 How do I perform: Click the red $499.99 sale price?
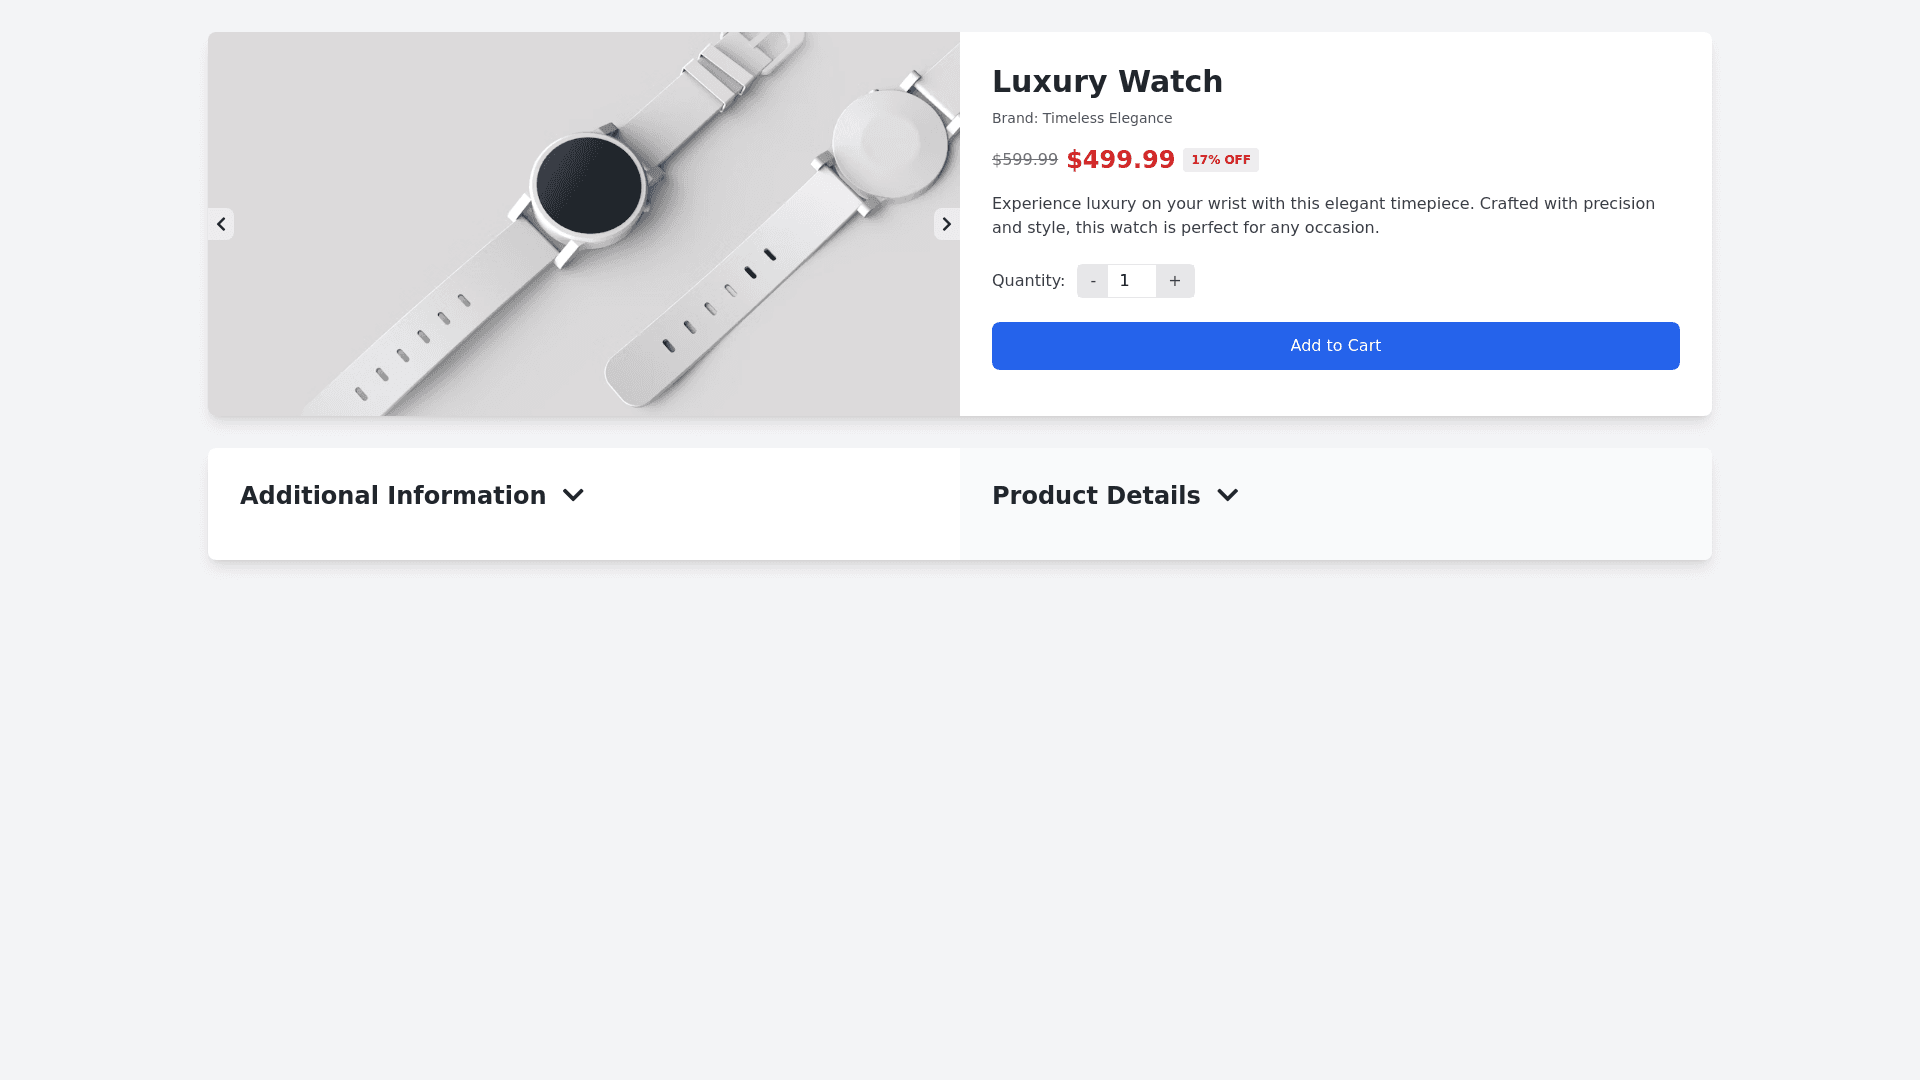point(1120,160)
